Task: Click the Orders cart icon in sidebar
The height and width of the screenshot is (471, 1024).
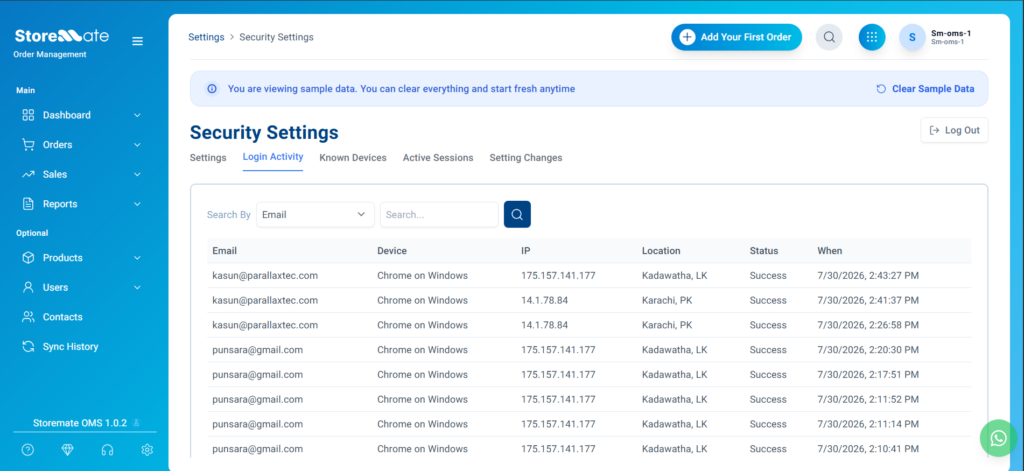Action: click(x=28, y=144)
